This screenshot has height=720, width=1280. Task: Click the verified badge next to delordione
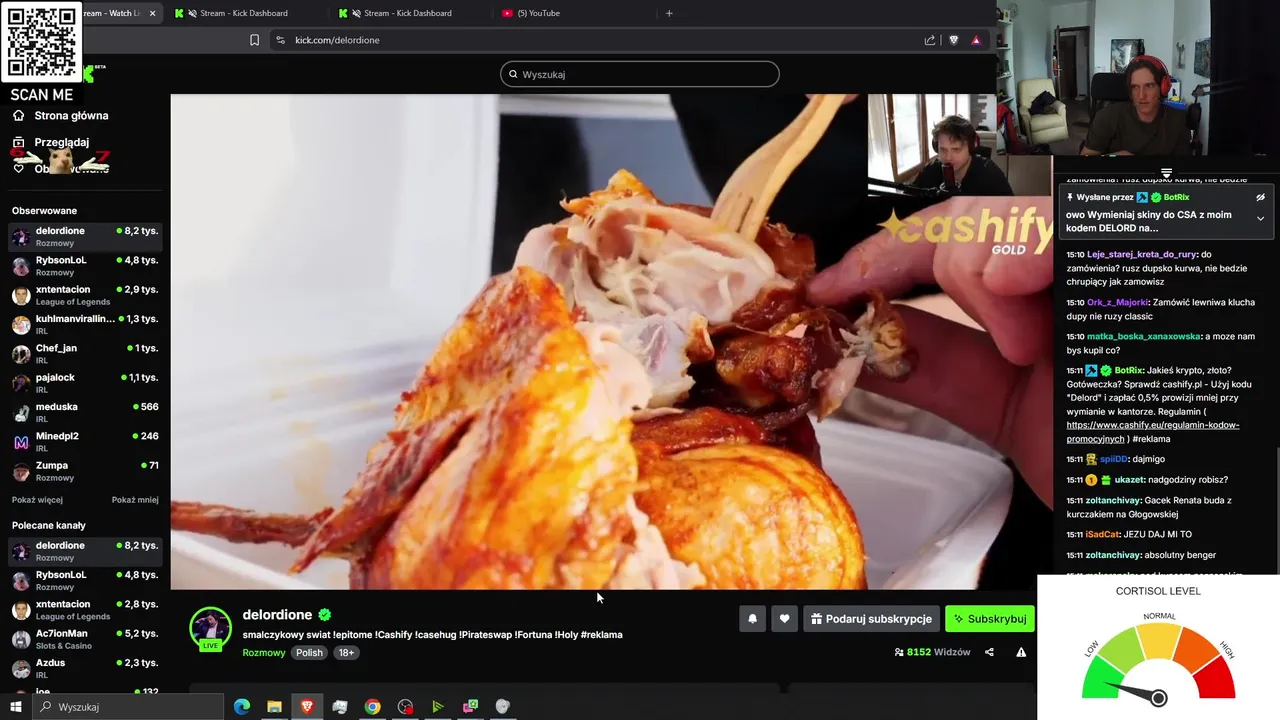pos(324,615)
